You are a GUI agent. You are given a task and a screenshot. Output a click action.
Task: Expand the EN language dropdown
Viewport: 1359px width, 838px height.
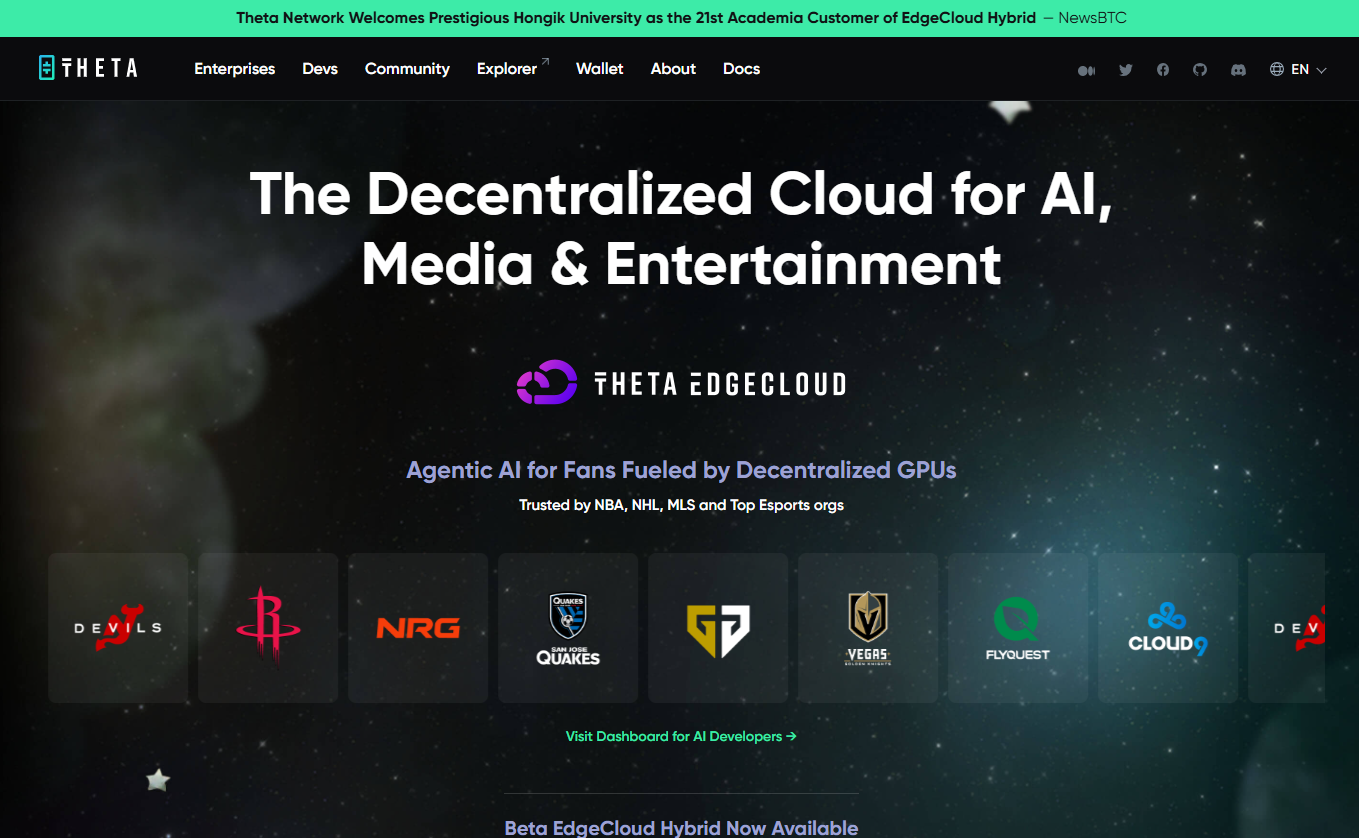(x=1309, y=69)
